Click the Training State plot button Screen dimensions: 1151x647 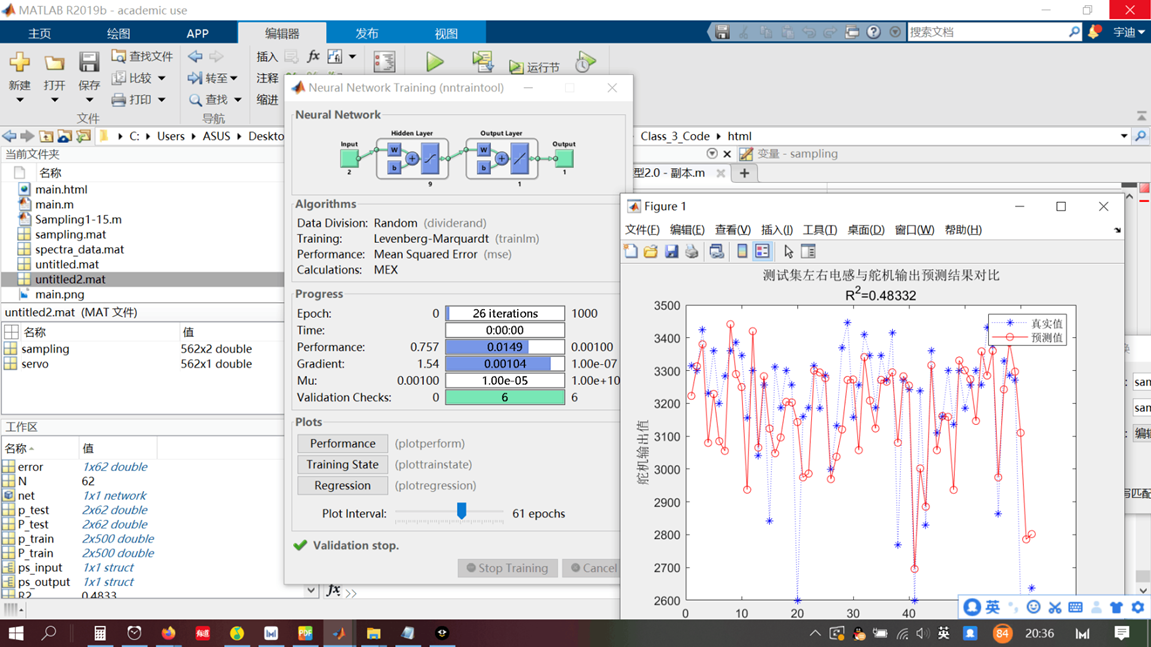pos(342,464)
